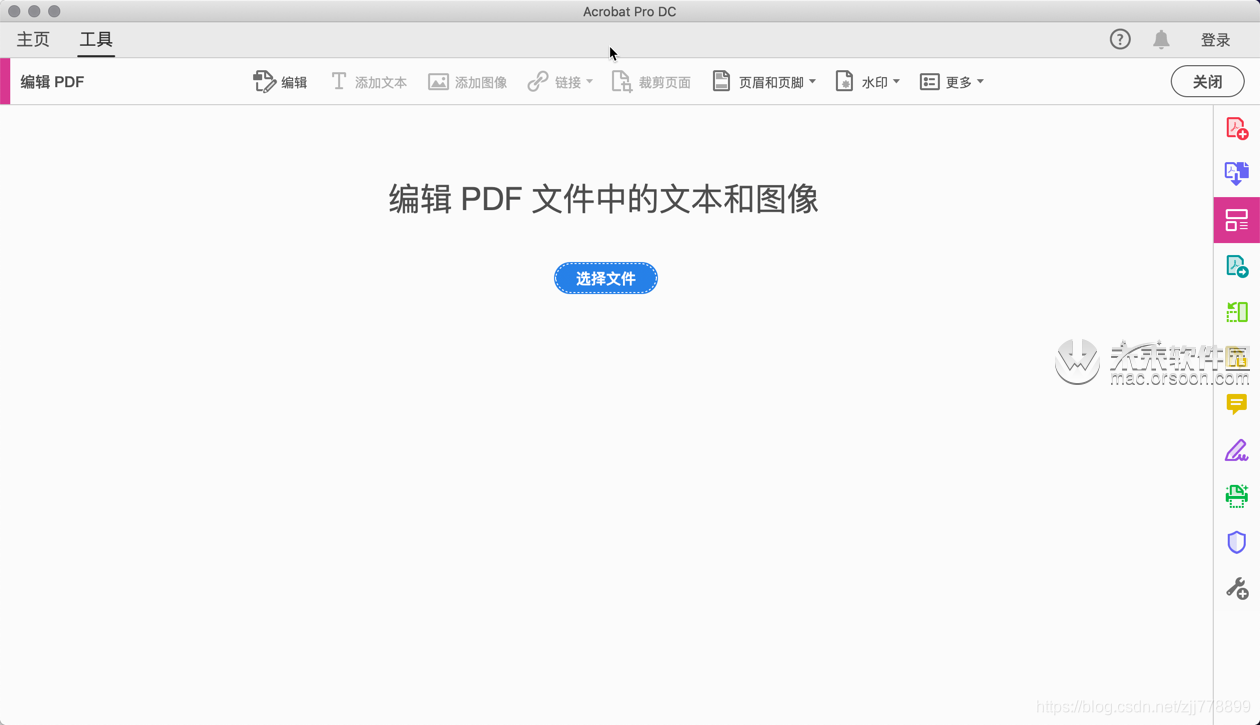
Task: Open the Protect shield sidebar tool
Action: point(1237,542)
